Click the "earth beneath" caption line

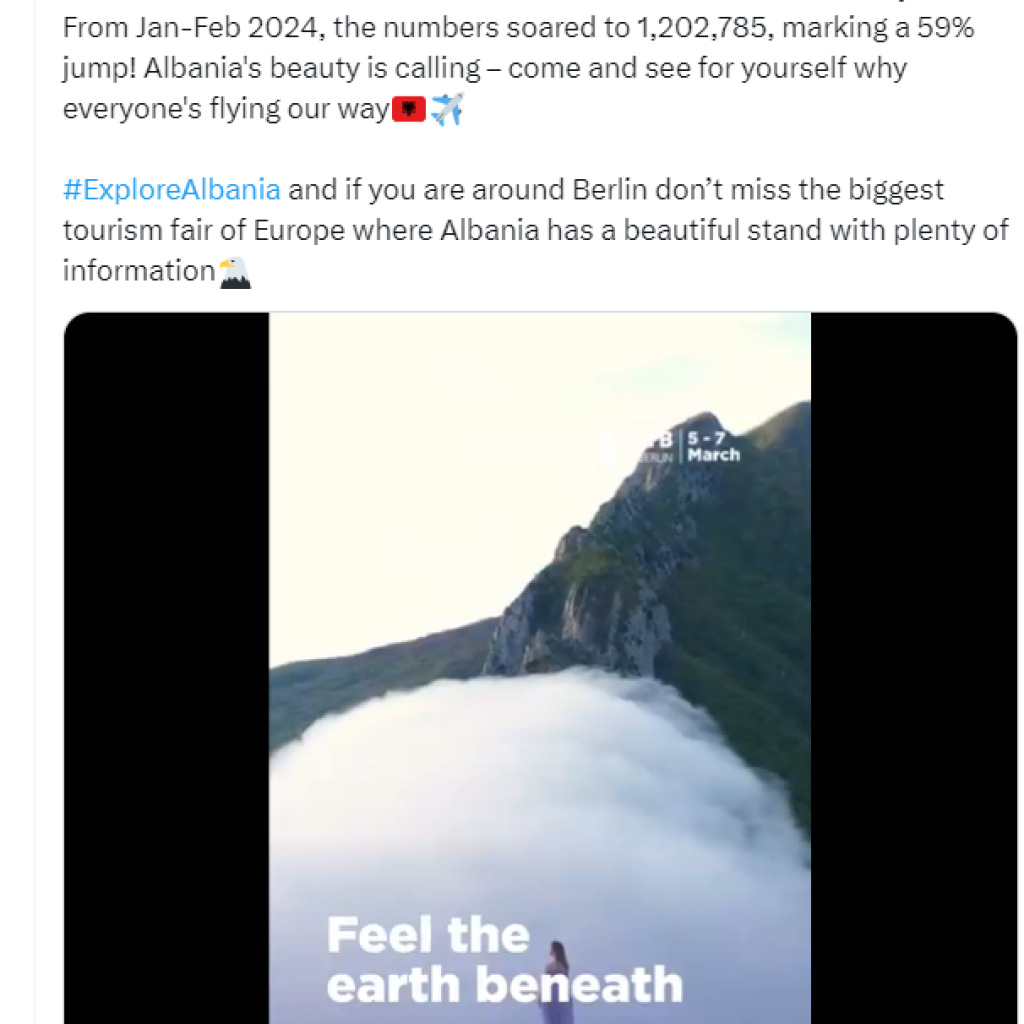point(504,984)
